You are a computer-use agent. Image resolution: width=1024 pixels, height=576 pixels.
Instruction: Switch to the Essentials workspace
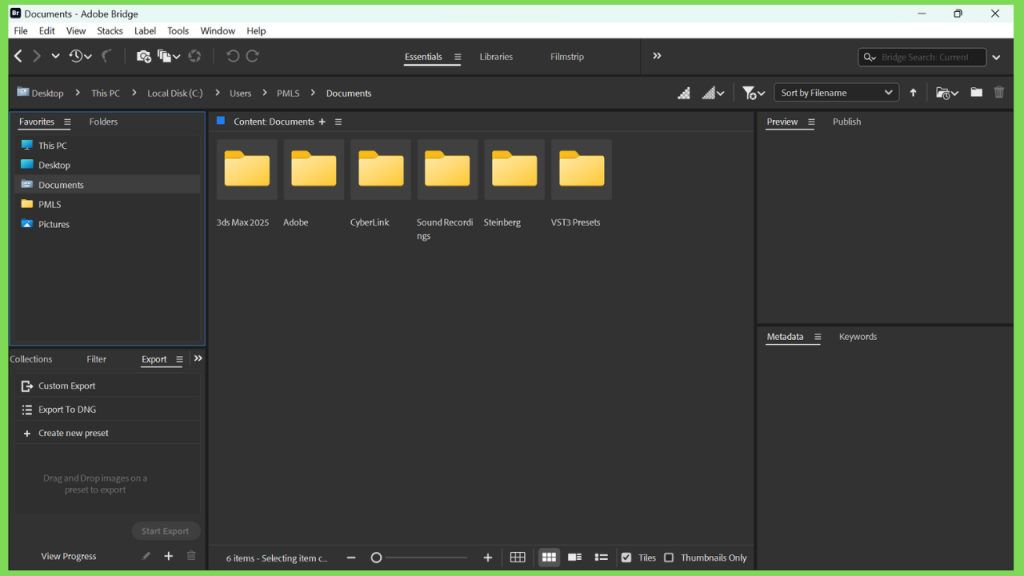[x=423, y=57]
